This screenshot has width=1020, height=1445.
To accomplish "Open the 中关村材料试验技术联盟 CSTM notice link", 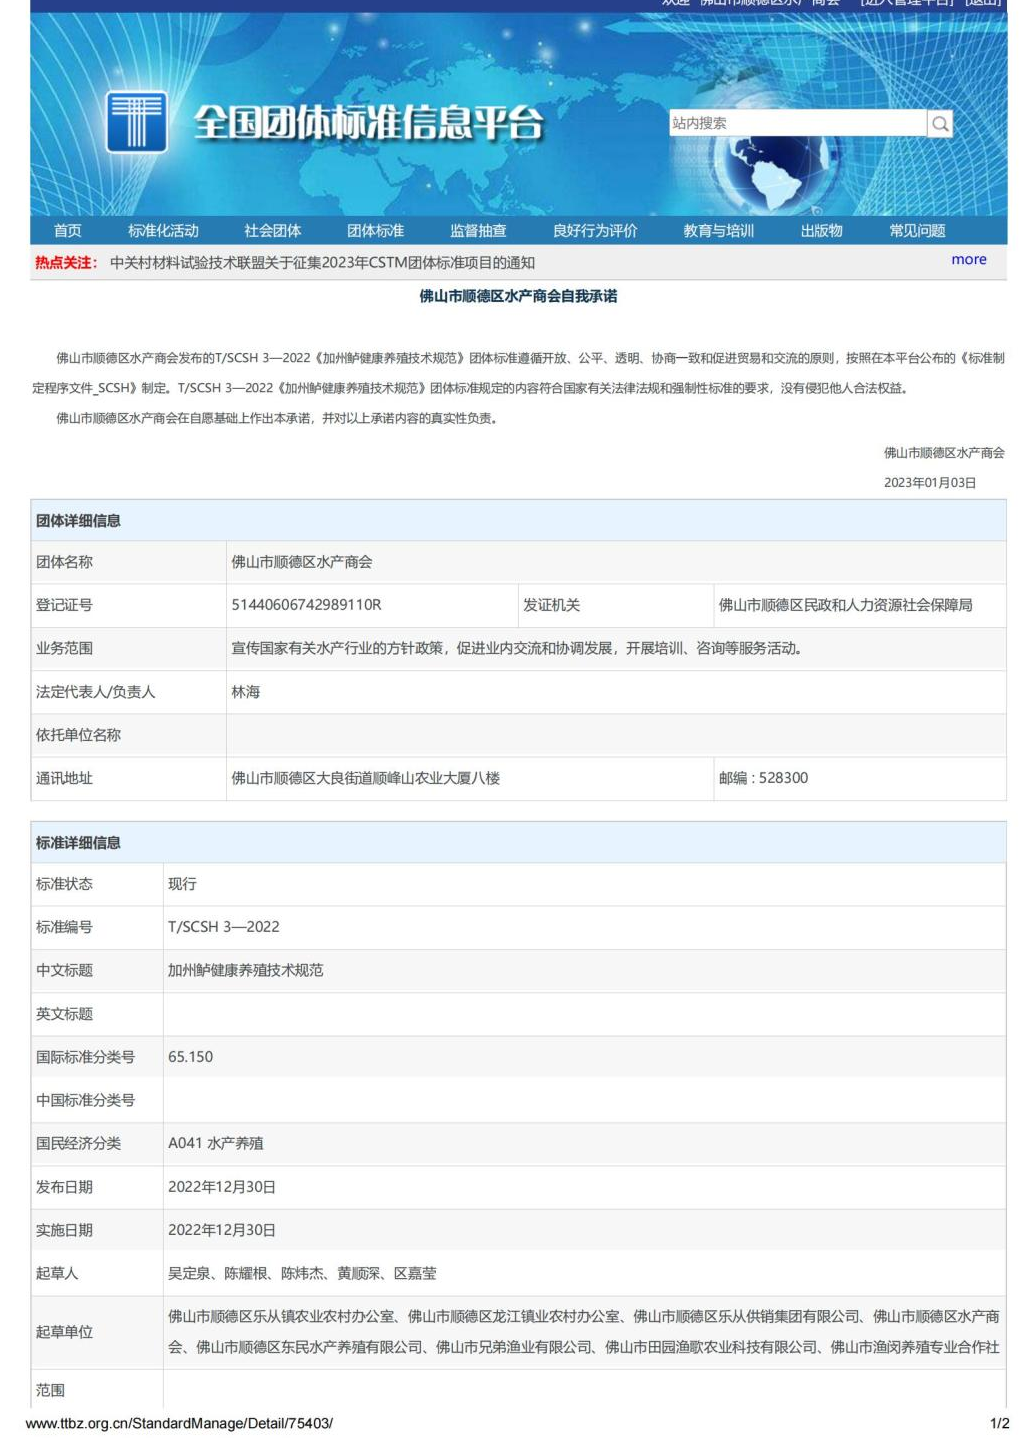I will (322, 263).
